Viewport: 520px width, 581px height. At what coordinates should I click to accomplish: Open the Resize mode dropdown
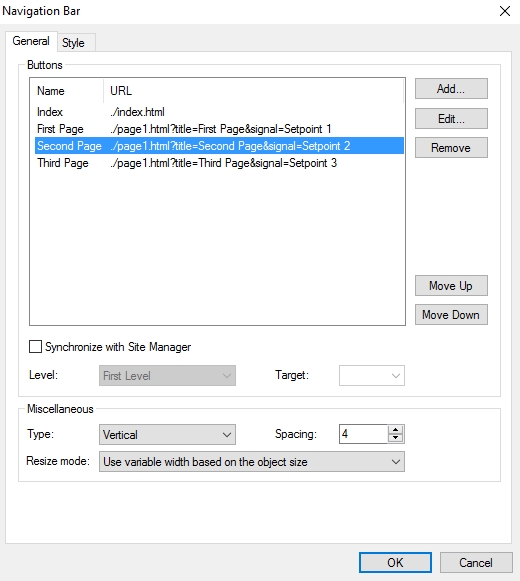tap(252, 462)
